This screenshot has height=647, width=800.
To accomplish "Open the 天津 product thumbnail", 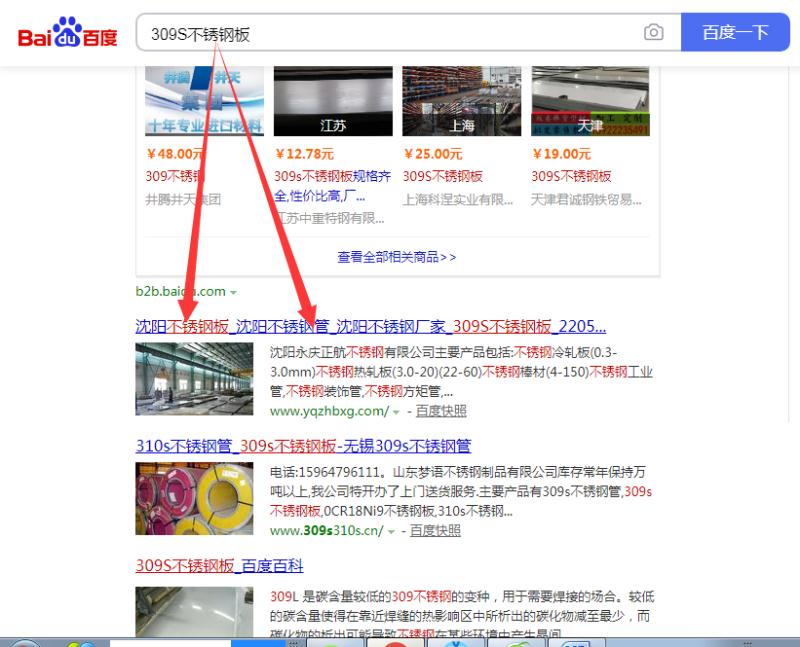I will [x=590, y=101].
